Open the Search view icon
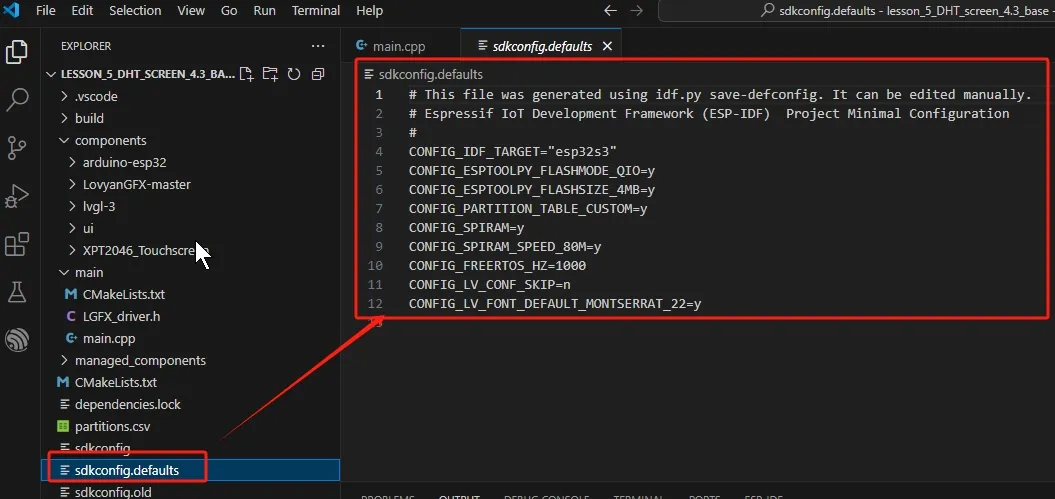The width and height of the screenshot is (1055, 499). click(x=17, y=100)
